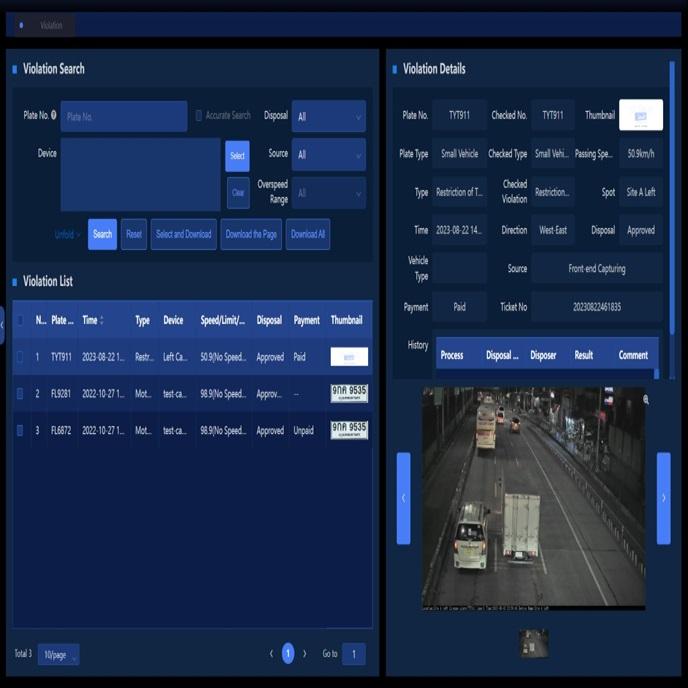Switch to the Violation tab
The image size is (688, 688).
(x=45, y=25)
